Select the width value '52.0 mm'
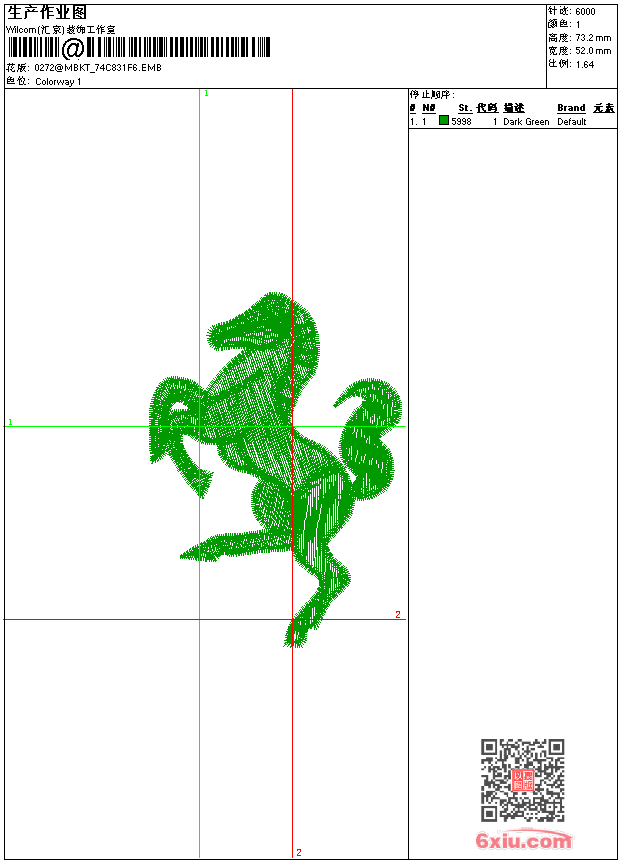This screenshot has height=860, width=620. 593,51
